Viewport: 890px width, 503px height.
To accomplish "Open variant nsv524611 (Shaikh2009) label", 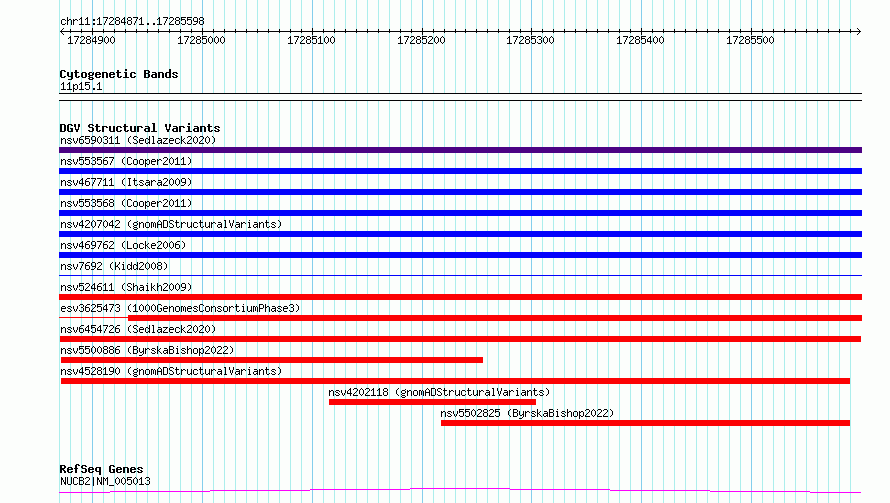I will (126, 287).
